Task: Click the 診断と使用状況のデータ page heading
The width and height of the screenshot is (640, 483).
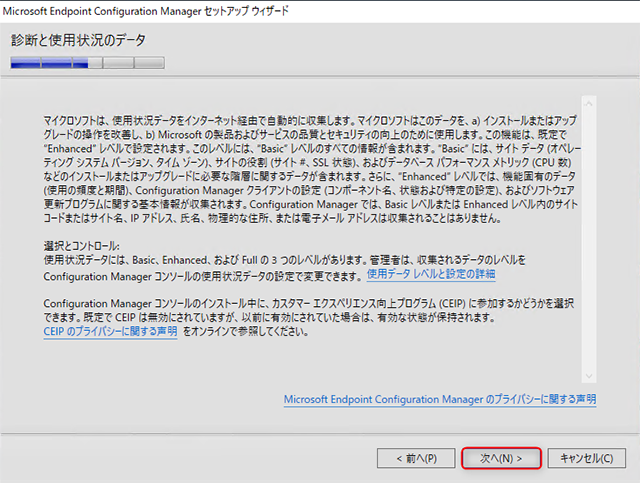Action: pos(78,40)
